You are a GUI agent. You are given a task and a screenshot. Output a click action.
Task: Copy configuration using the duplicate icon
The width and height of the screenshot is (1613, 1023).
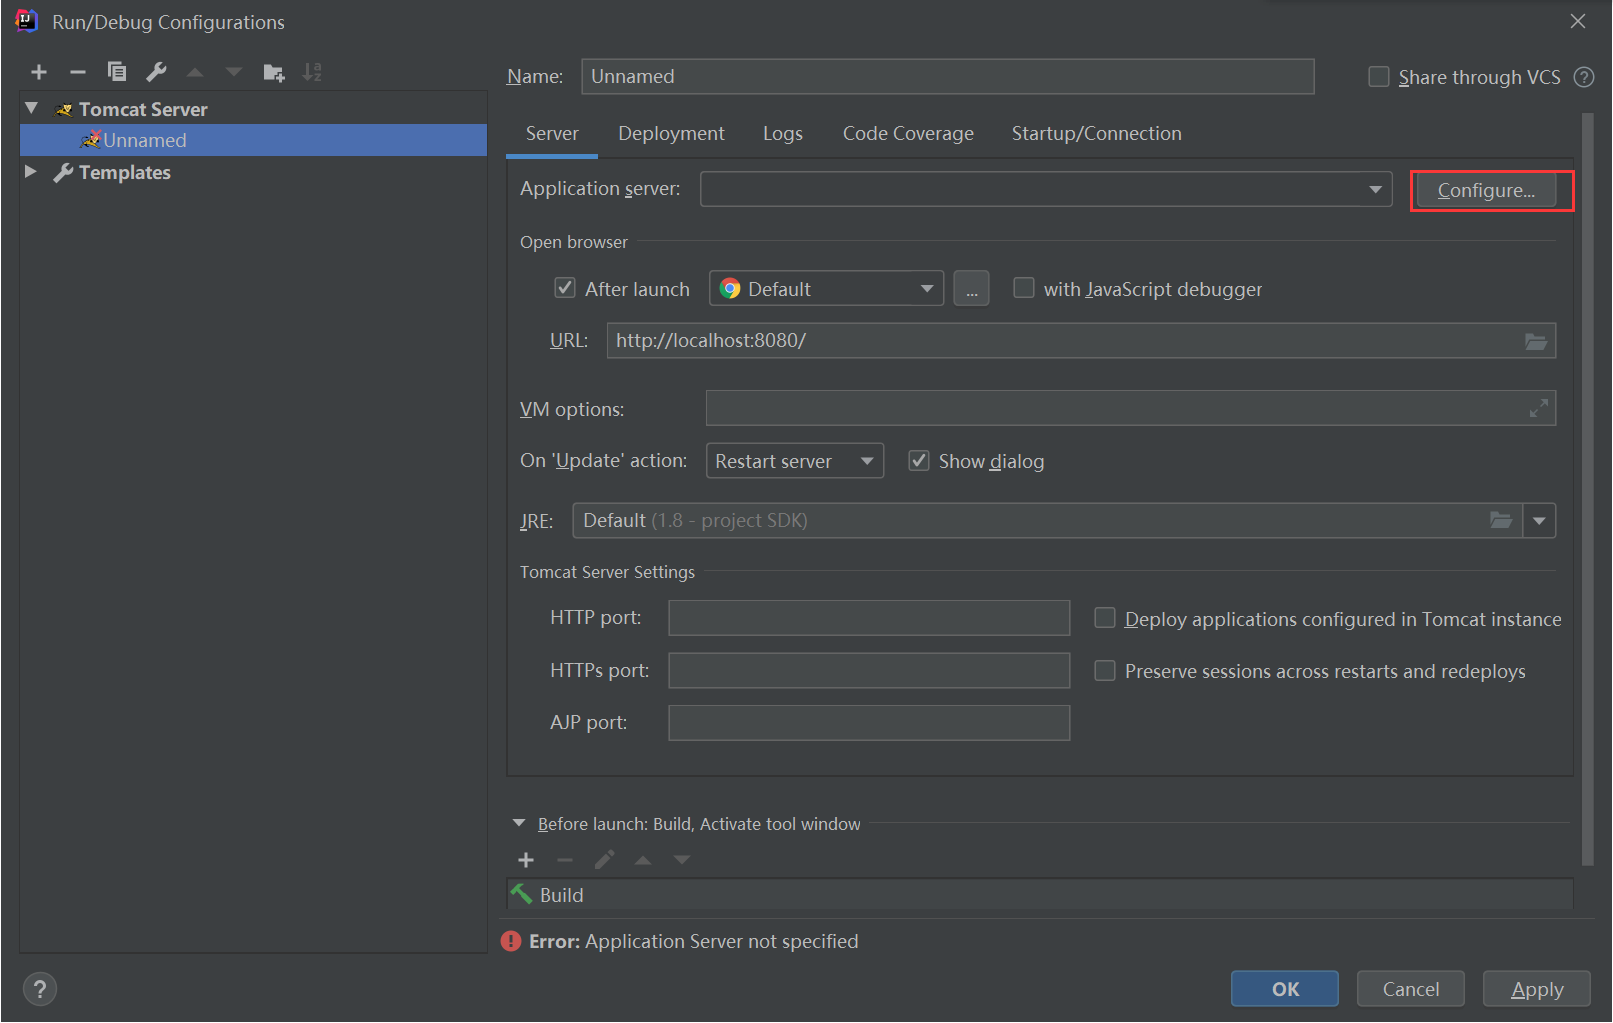tap(117, 72)
